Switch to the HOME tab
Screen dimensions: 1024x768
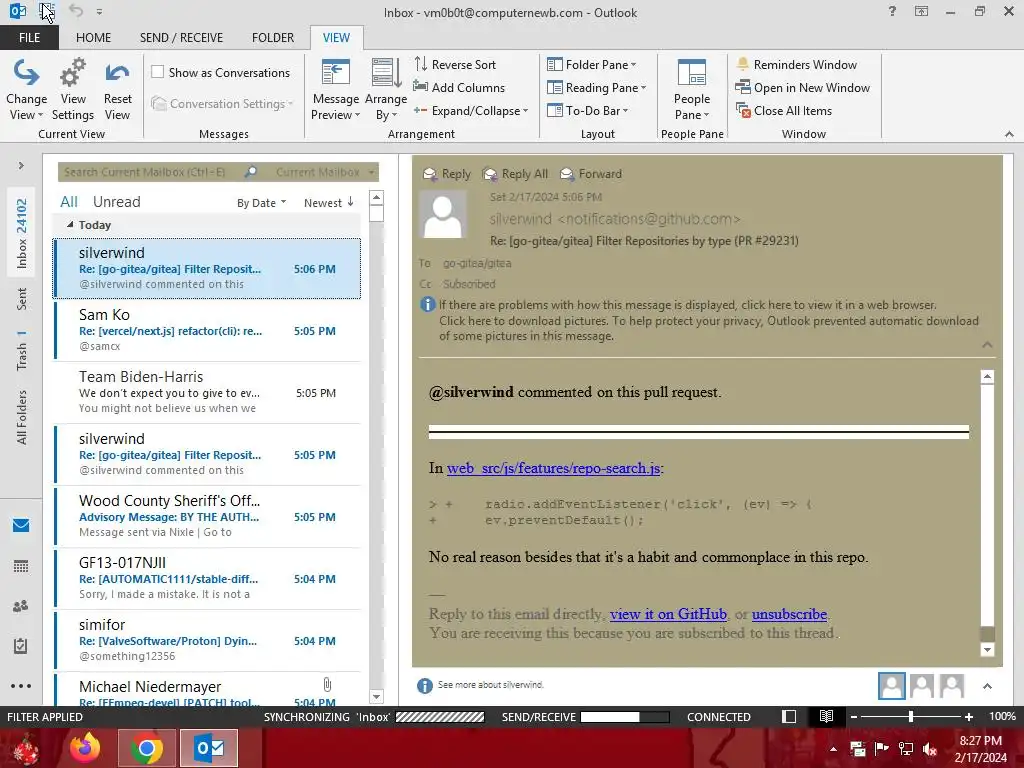(x=93, y=37)
